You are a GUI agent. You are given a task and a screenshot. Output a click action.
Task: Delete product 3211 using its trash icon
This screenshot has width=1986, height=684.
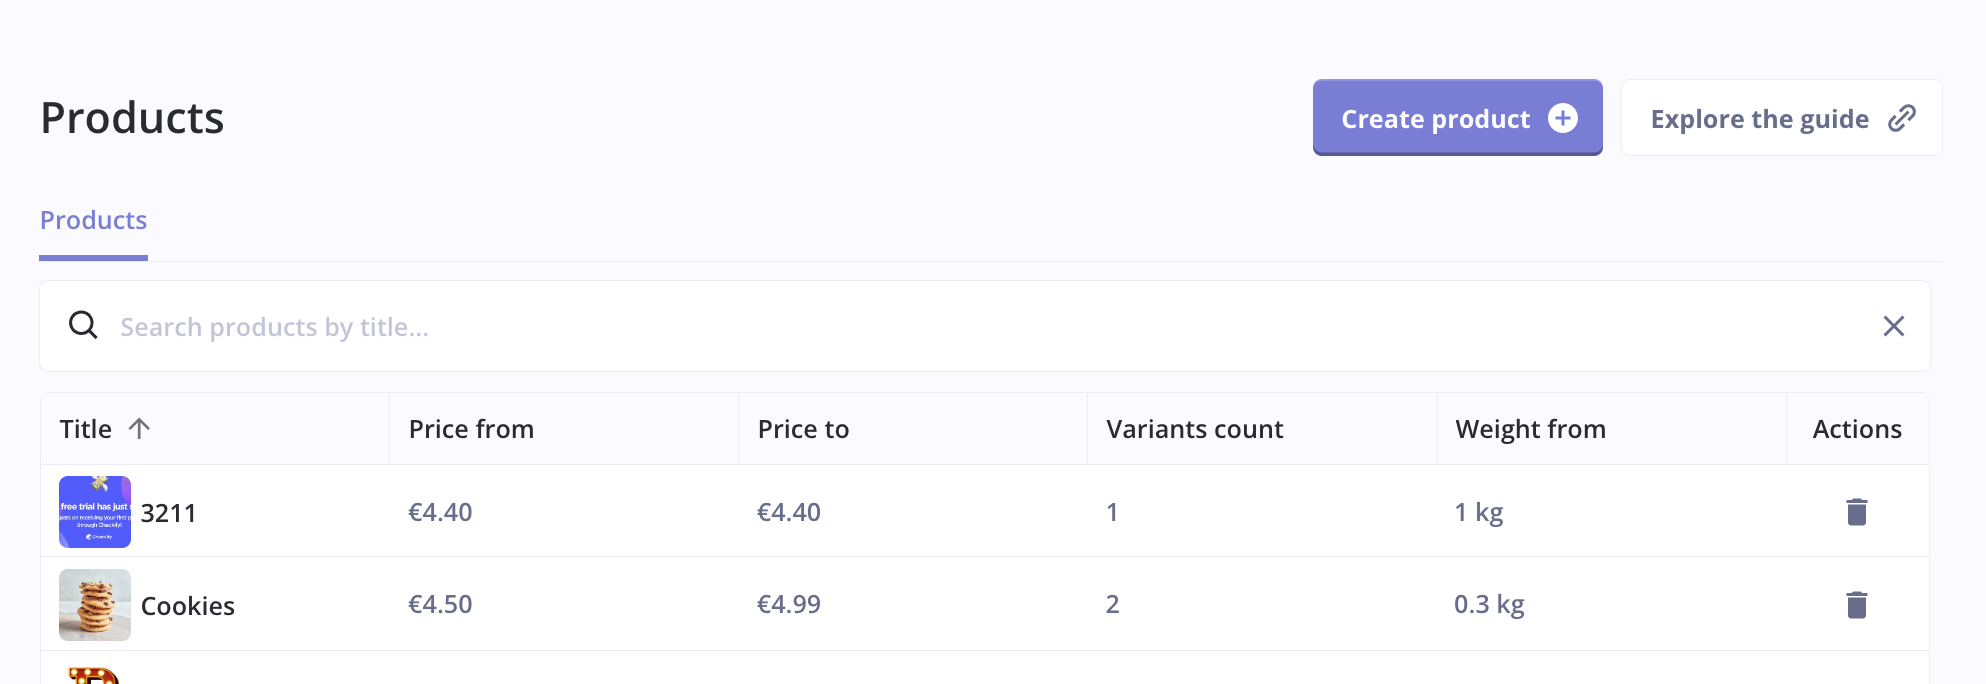click(1857, 511)
